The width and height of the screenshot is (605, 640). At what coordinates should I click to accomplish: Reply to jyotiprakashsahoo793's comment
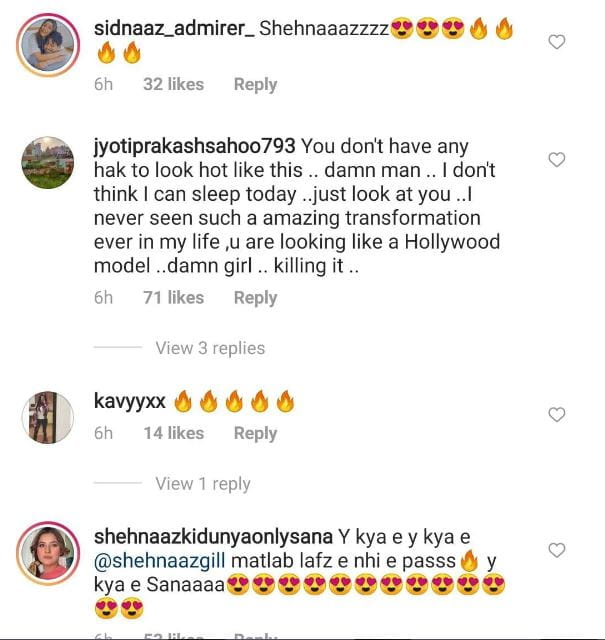coord(256,298)
